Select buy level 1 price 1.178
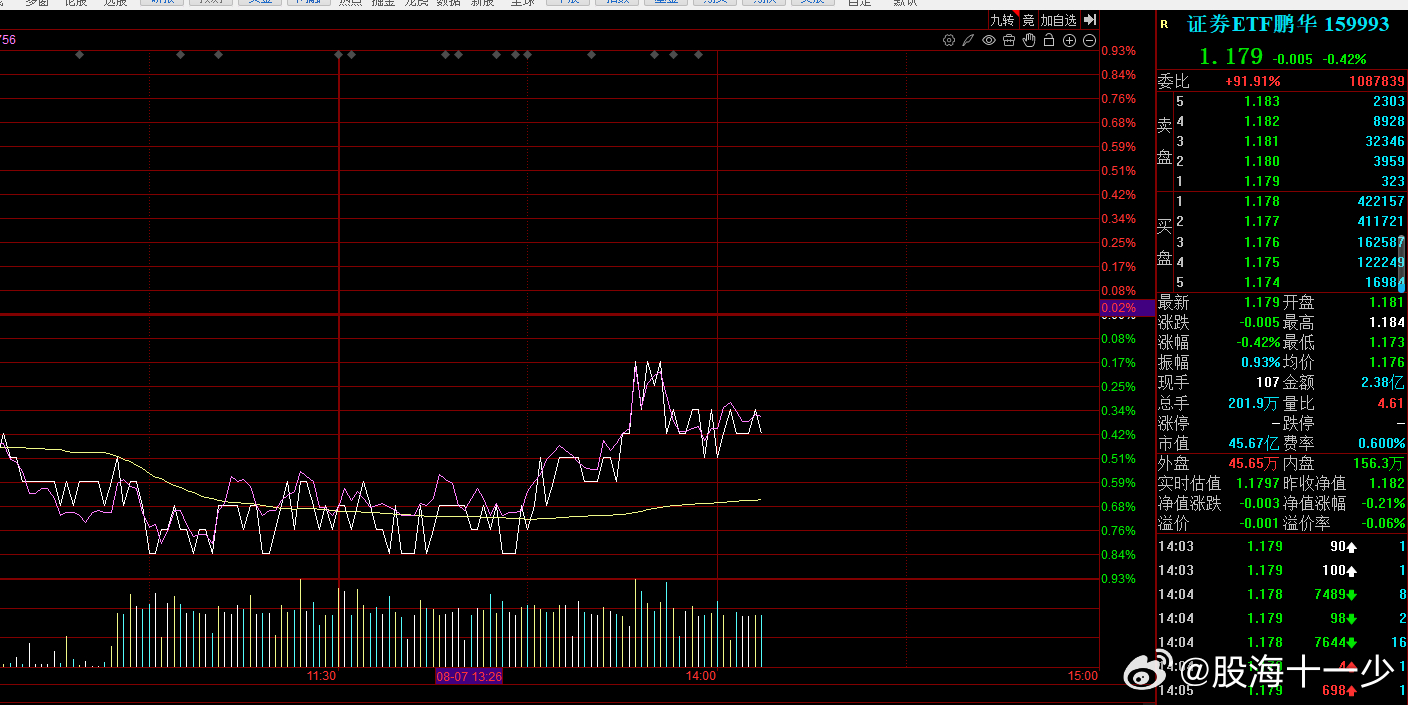Screen dimensions: 1408x705 pos(1262,201)
